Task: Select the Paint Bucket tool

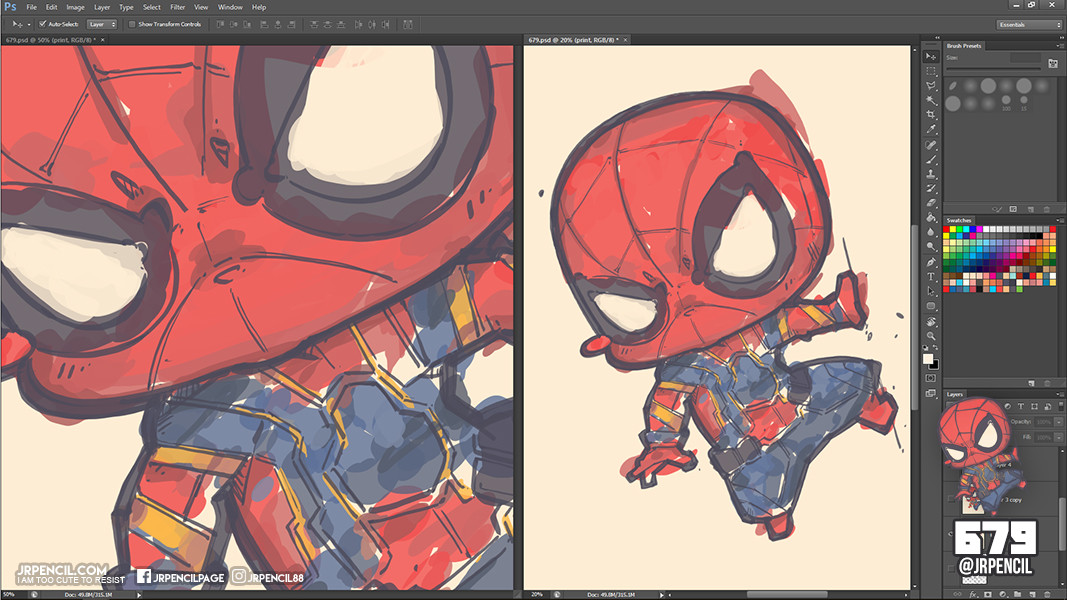Action: tap(931, 218)
